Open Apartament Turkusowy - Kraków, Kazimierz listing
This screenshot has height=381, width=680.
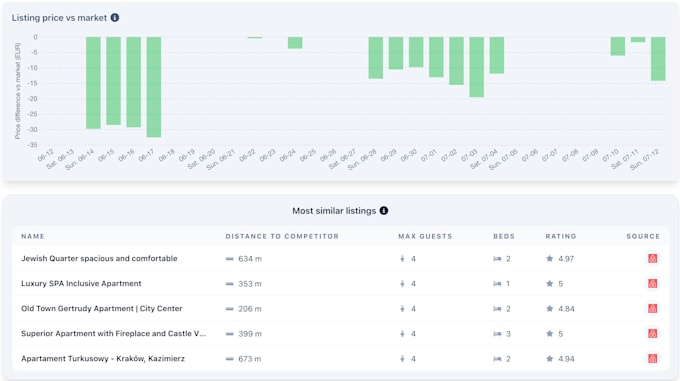coord(103,358)
